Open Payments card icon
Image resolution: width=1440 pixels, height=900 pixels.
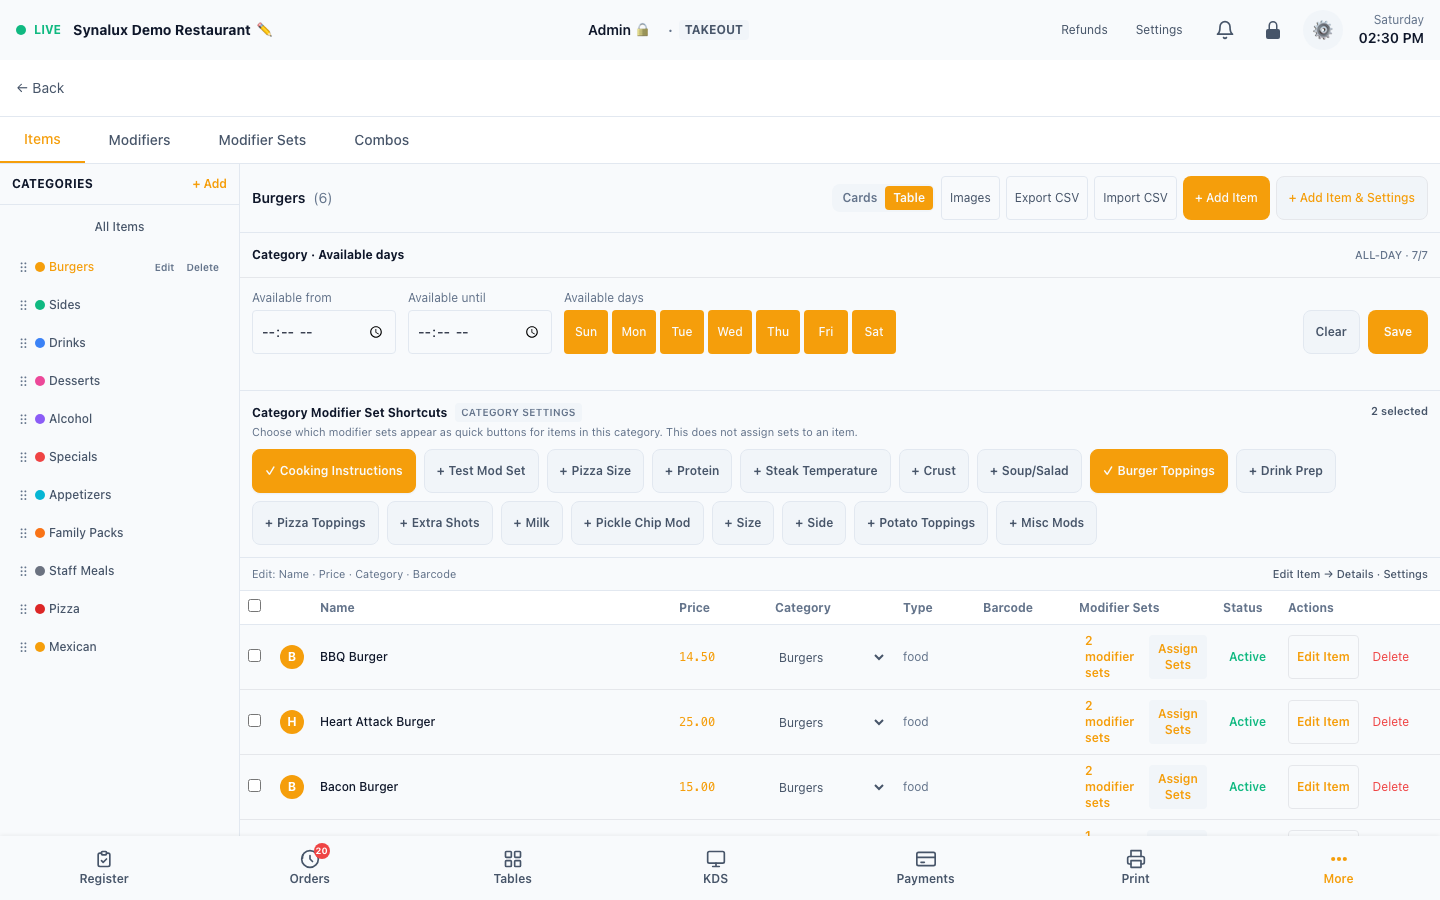[x=926, y=859]
